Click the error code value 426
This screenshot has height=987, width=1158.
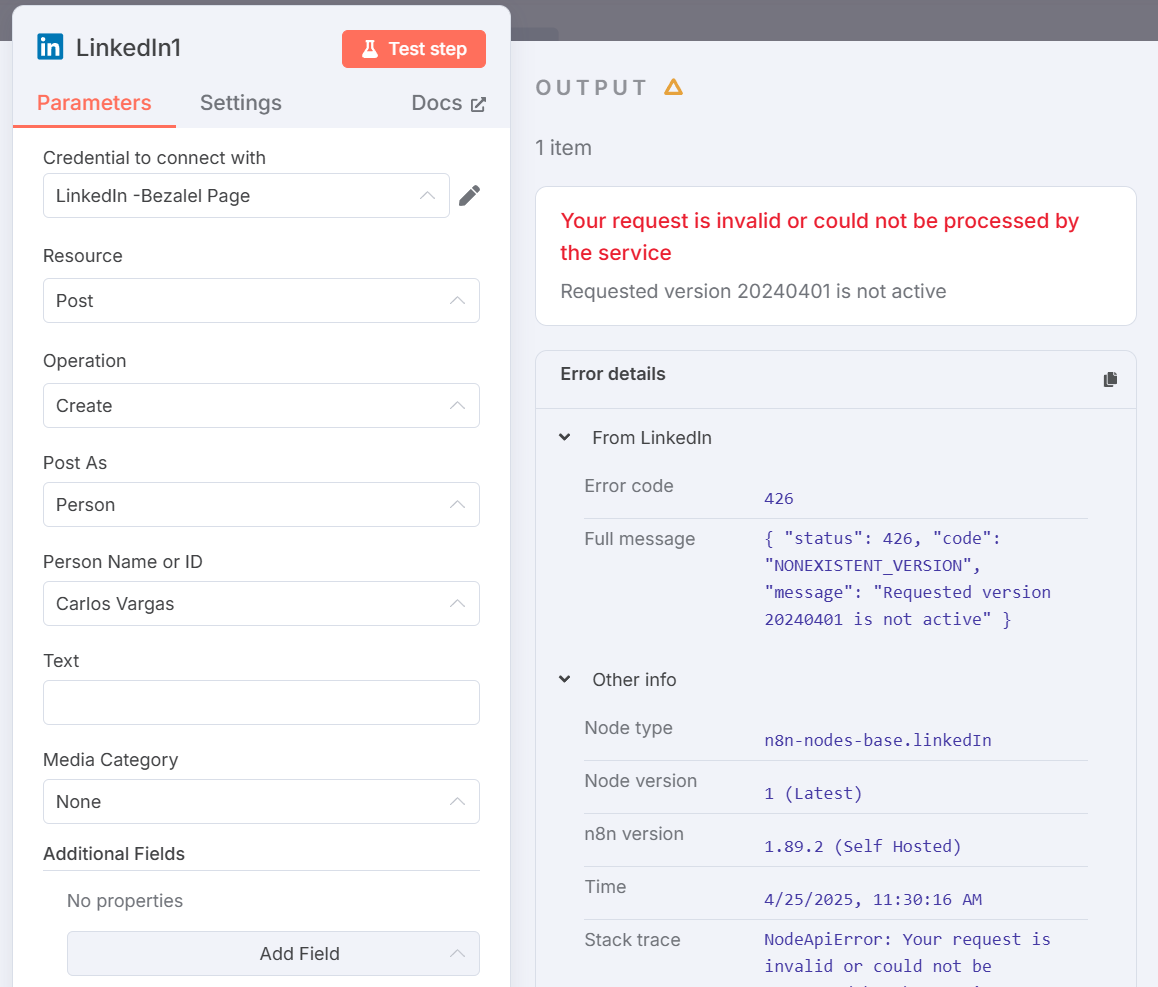pos(778,499)
